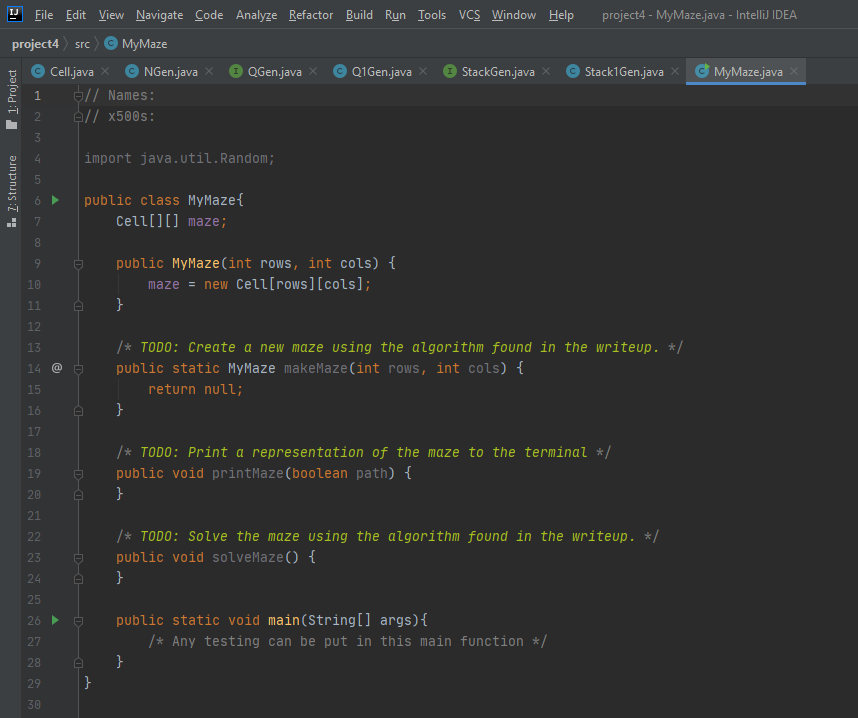Image resolution: width=858 pixels, height=718 pixels.
Task: Click the Cell.java class file icon
Action: tap(38, 71)
